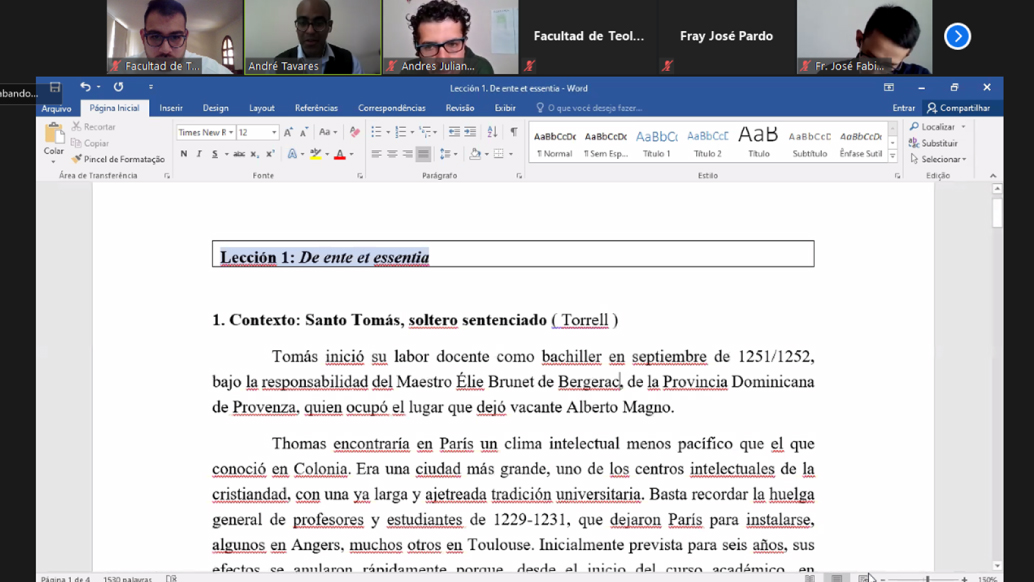Open the Aa change case dropdown

point(328,132)
